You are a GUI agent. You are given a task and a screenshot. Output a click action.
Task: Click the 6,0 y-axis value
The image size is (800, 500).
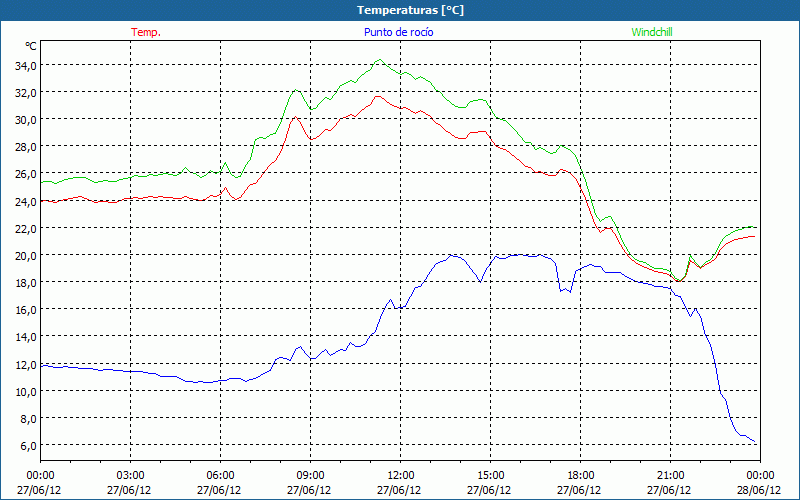[x=28, y=445]
